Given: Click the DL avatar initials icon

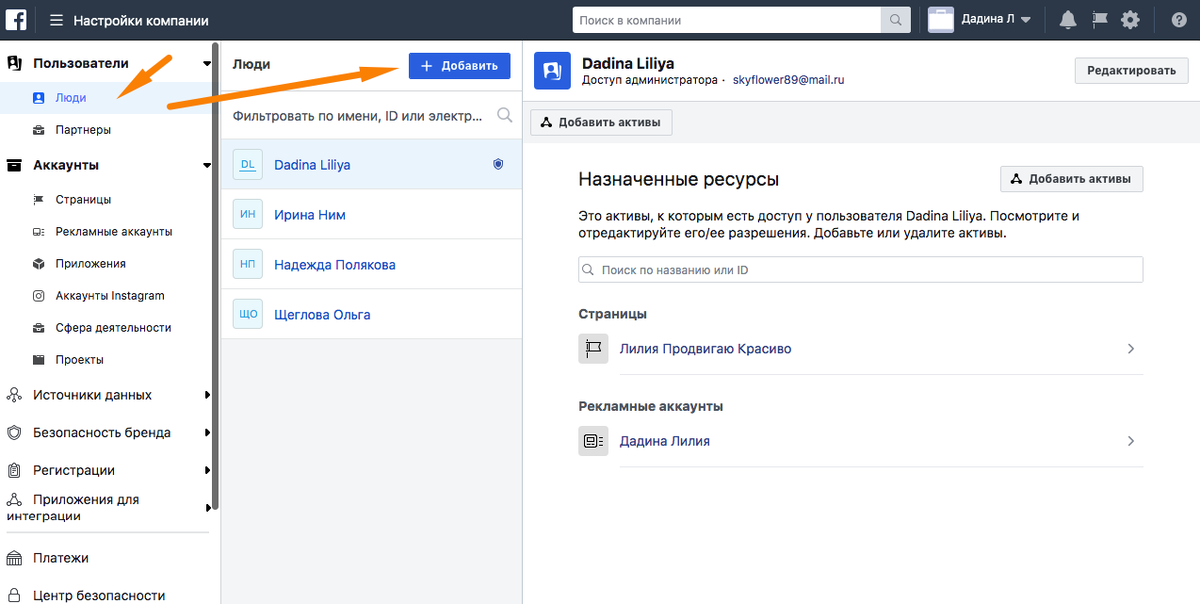Looking at the screenshot, I should coord(247,165).
